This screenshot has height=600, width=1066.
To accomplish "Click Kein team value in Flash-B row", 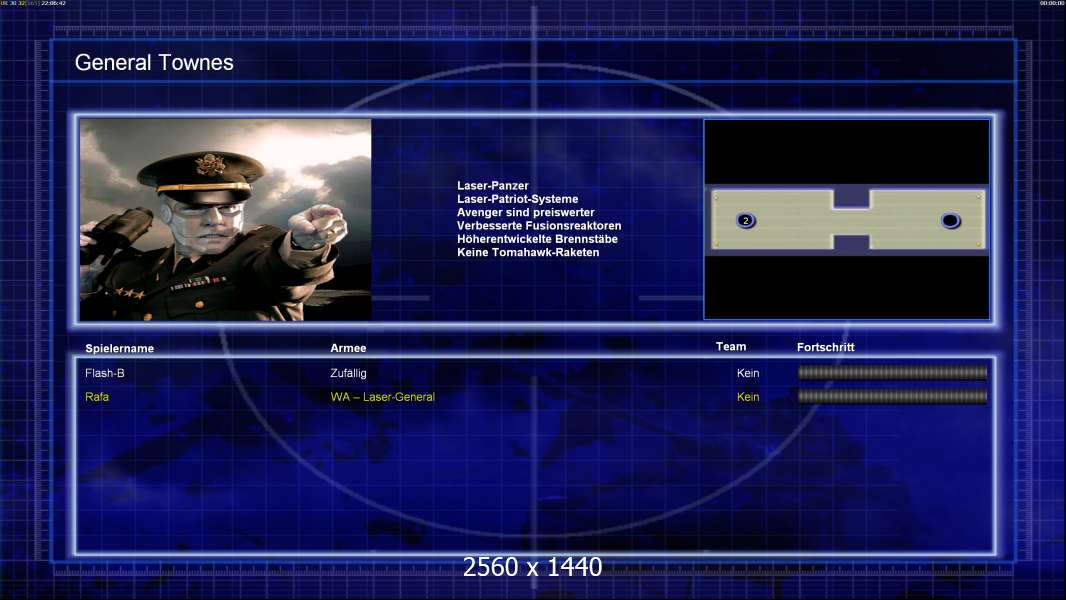I will 748,373.
